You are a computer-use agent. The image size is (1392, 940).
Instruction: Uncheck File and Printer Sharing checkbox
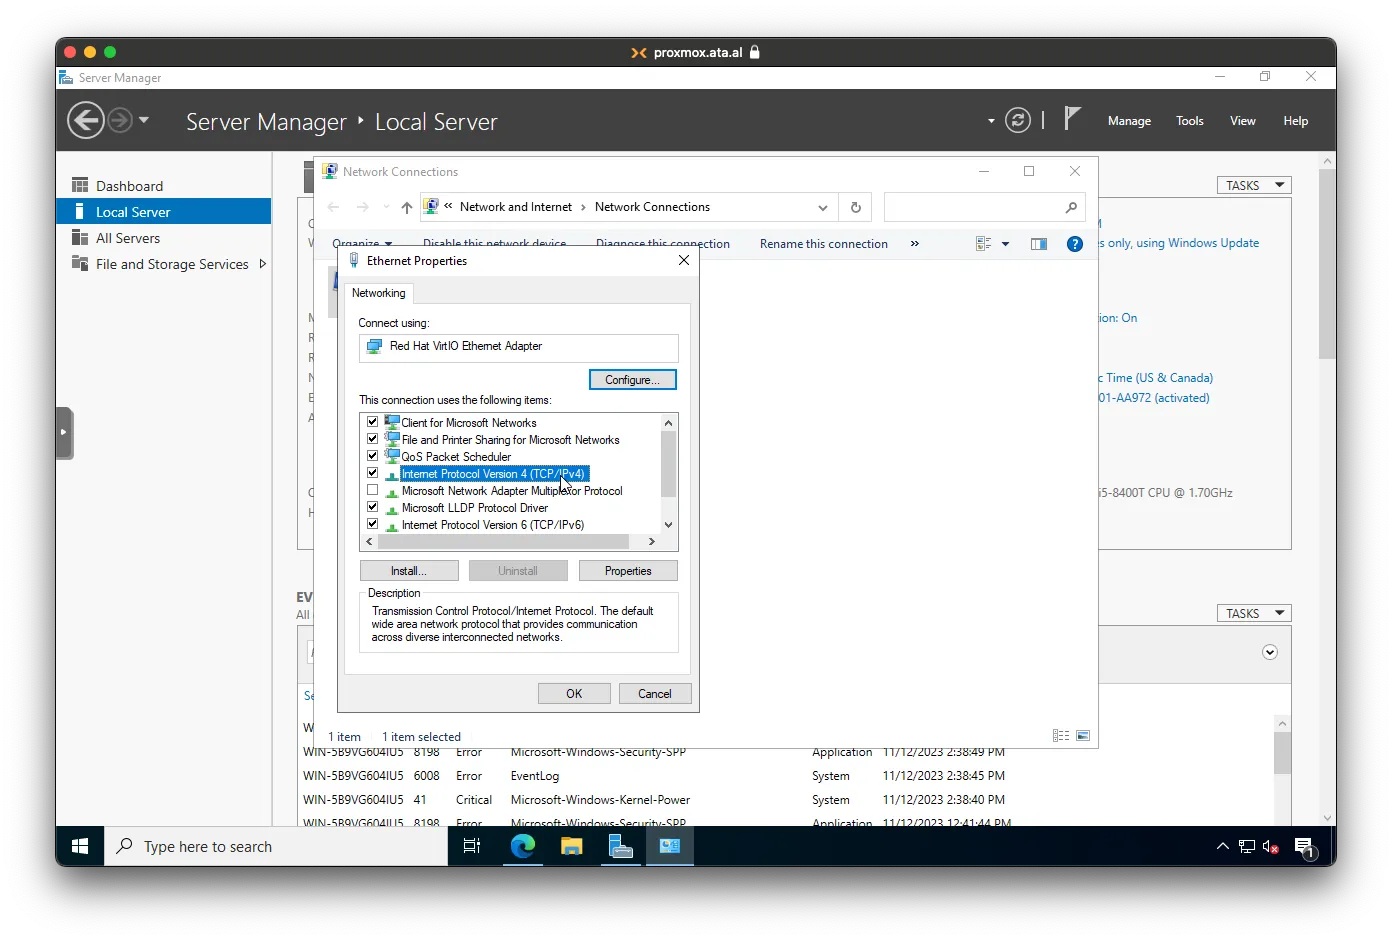(373, 439)
